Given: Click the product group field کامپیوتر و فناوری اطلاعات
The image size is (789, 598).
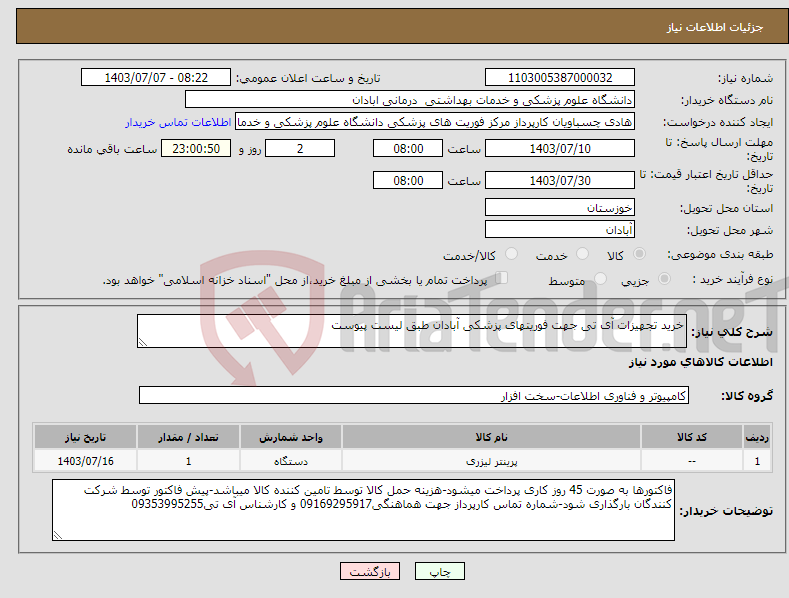Looking at the screenshot, I should pos(414,396).
